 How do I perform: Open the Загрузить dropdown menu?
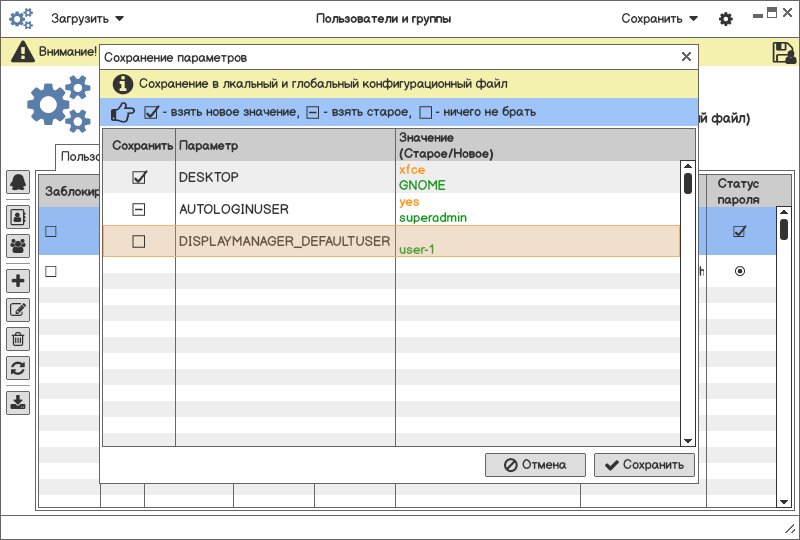click(x=88, y=19)
